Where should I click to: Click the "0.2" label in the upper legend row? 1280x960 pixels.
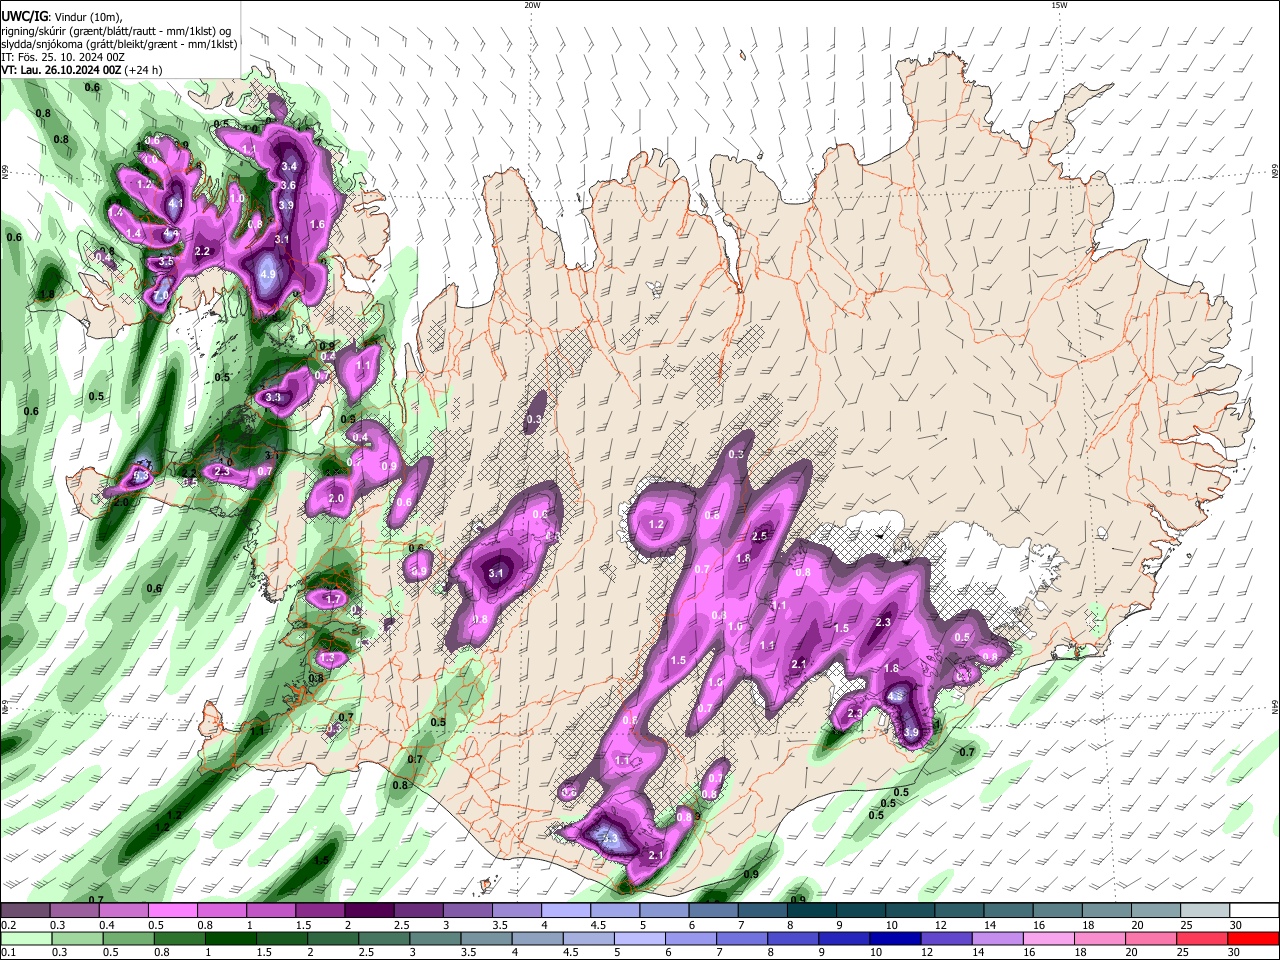(x=7, y=925)
